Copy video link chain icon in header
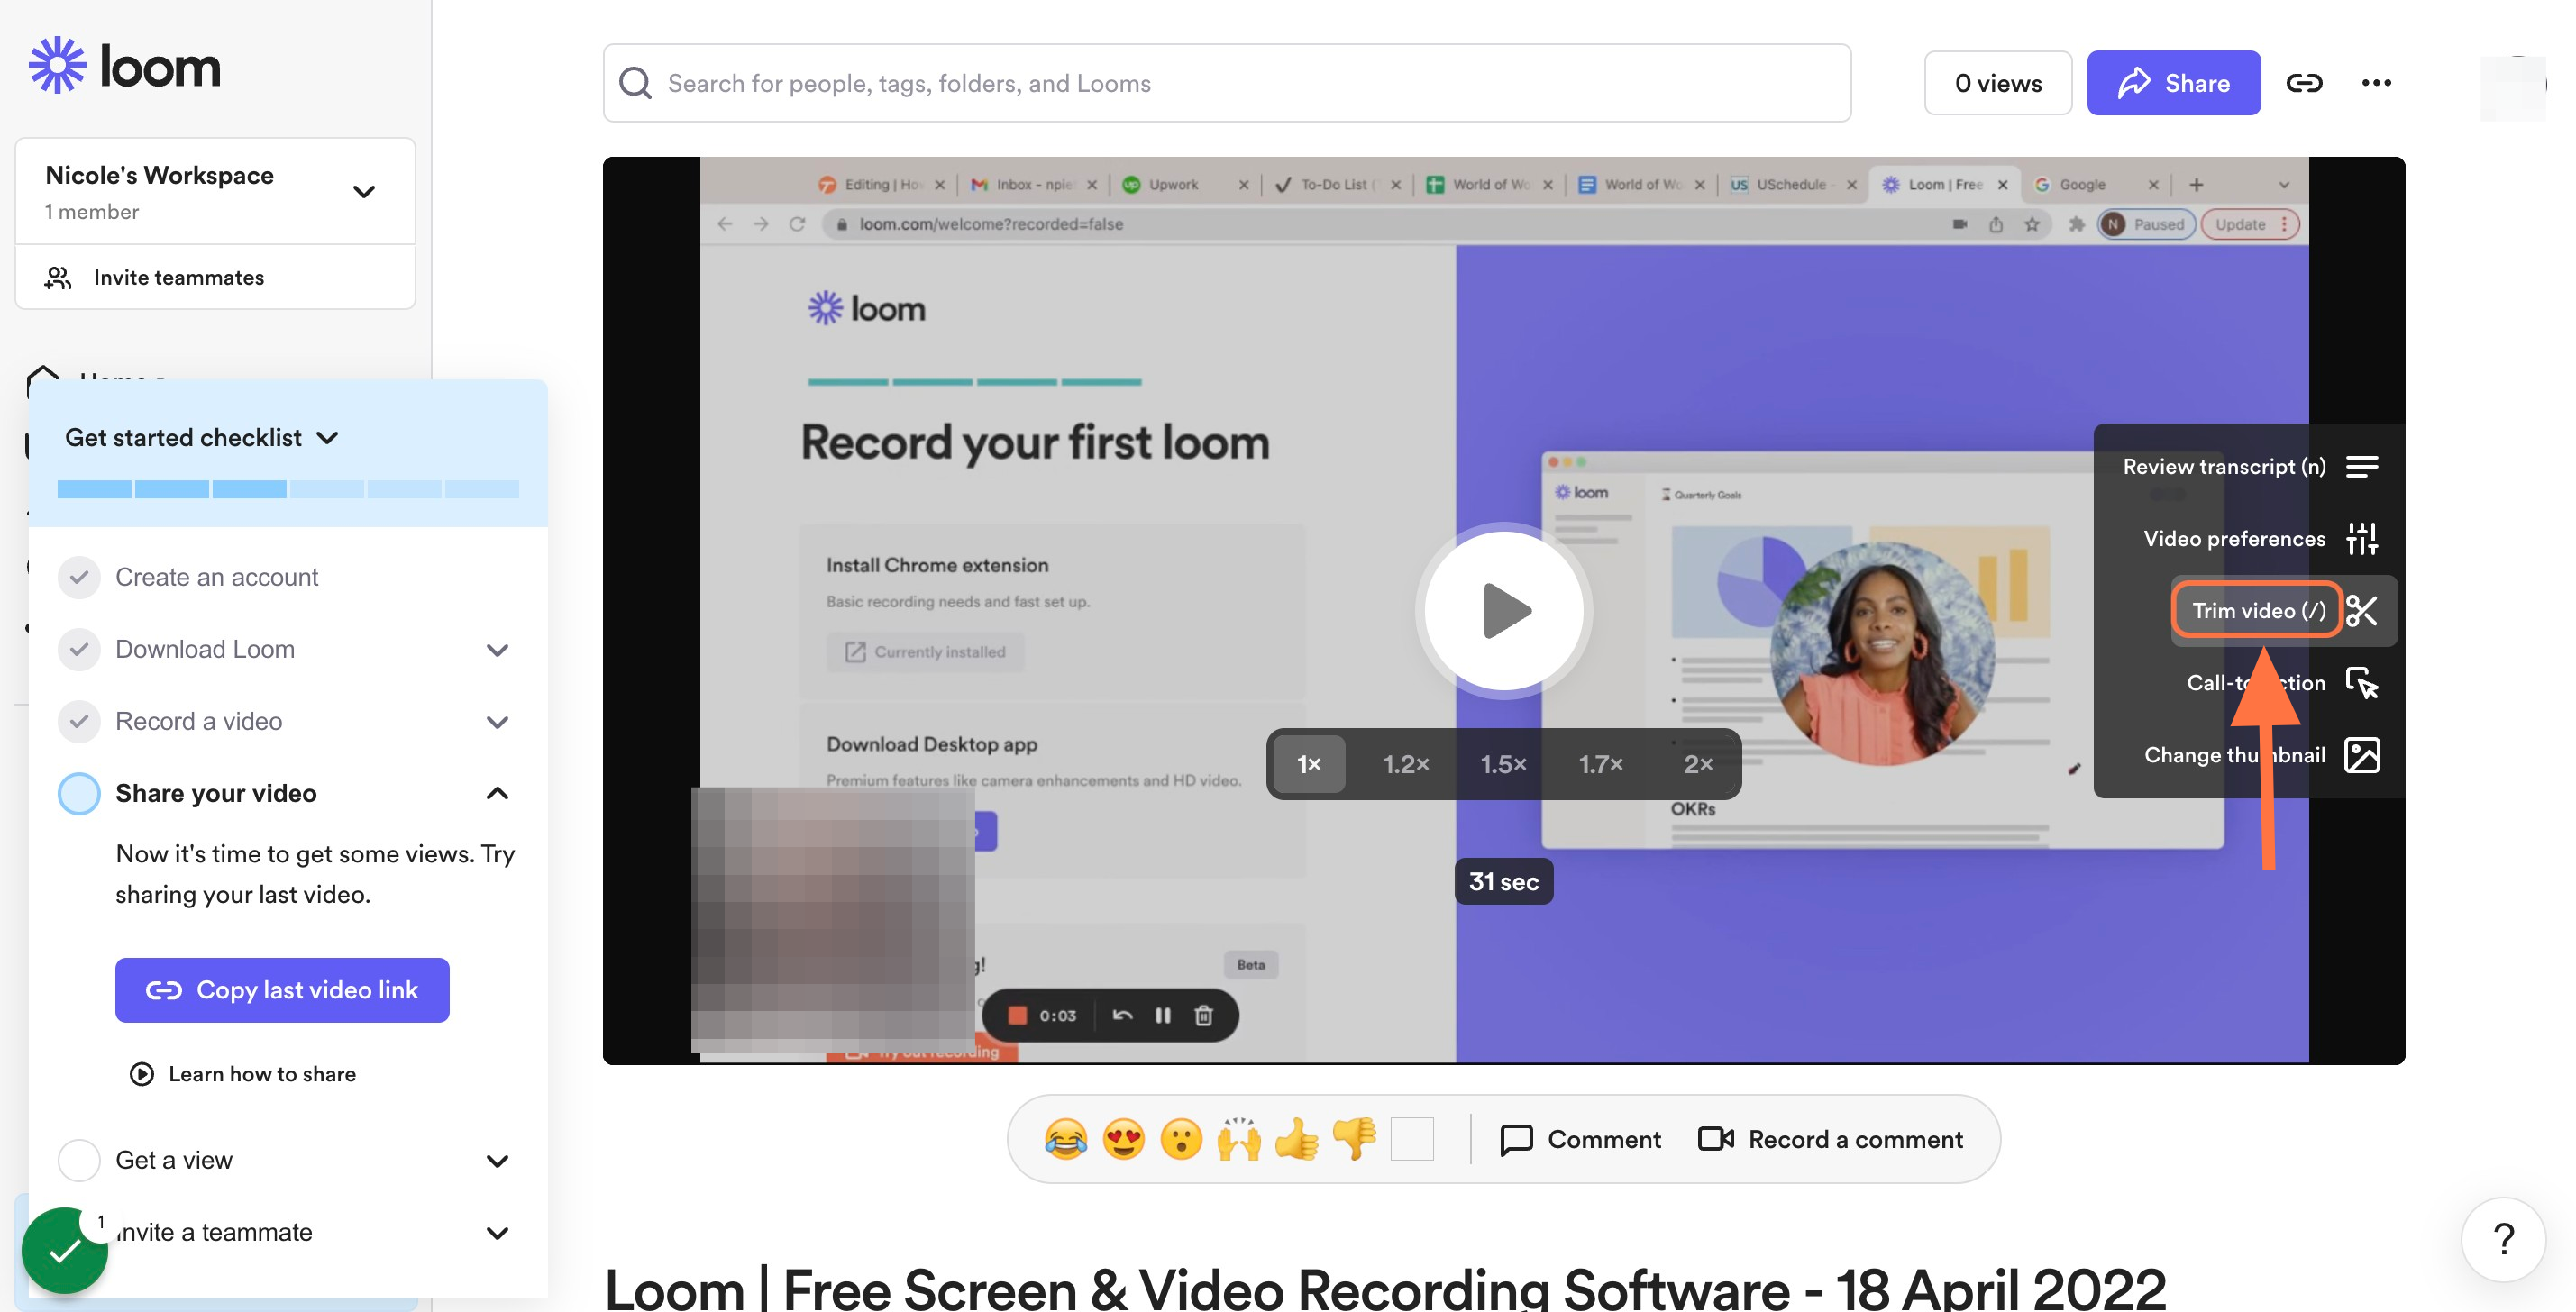 click(2304, 83)
